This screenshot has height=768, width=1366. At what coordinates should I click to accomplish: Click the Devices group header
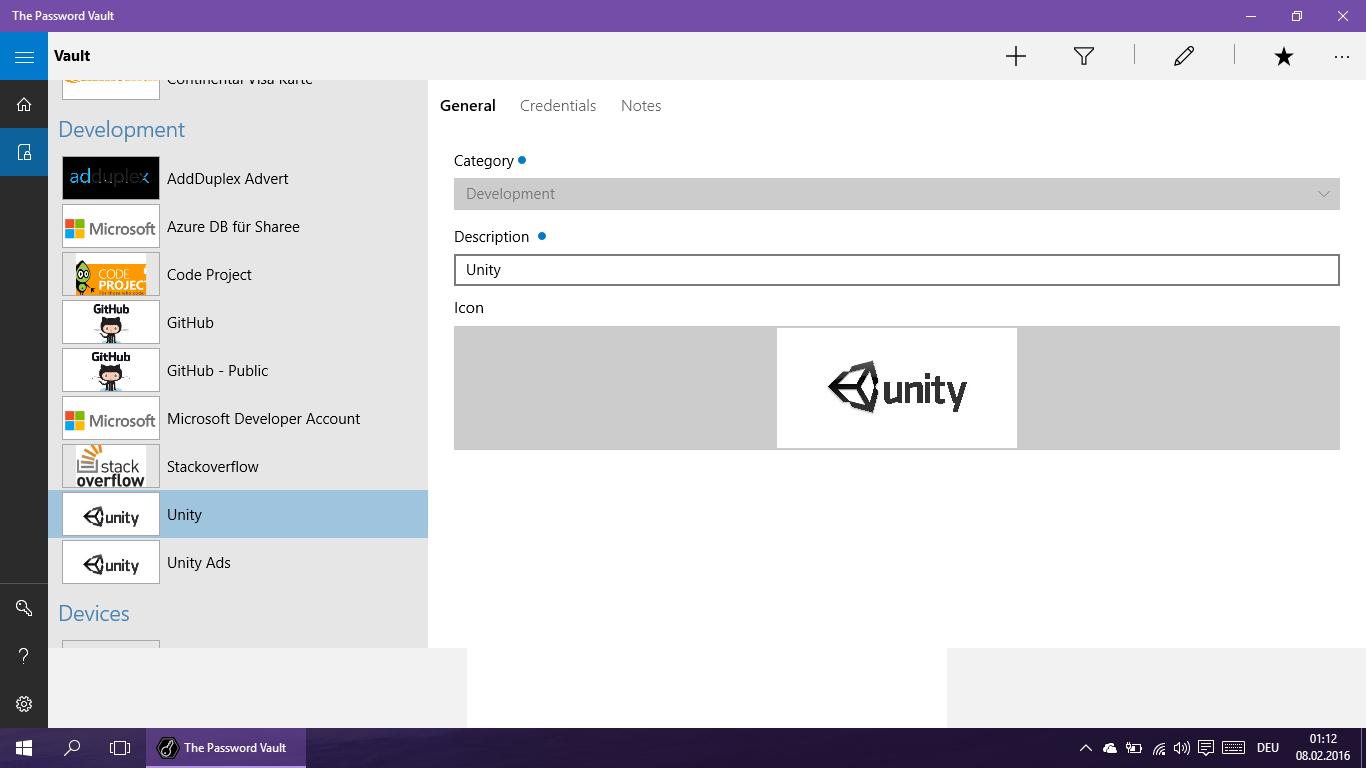point(94,614)
